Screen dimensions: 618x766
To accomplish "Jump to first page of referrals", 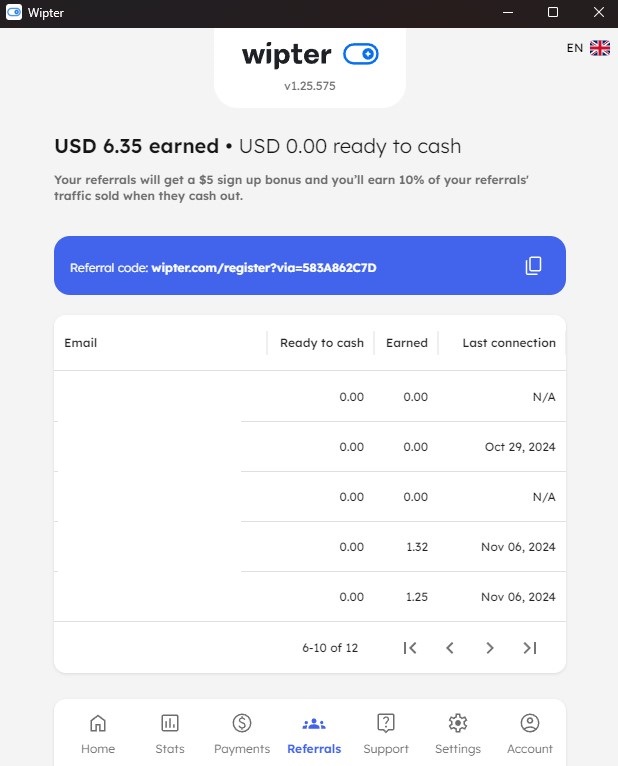I will (x=410, y=648).
